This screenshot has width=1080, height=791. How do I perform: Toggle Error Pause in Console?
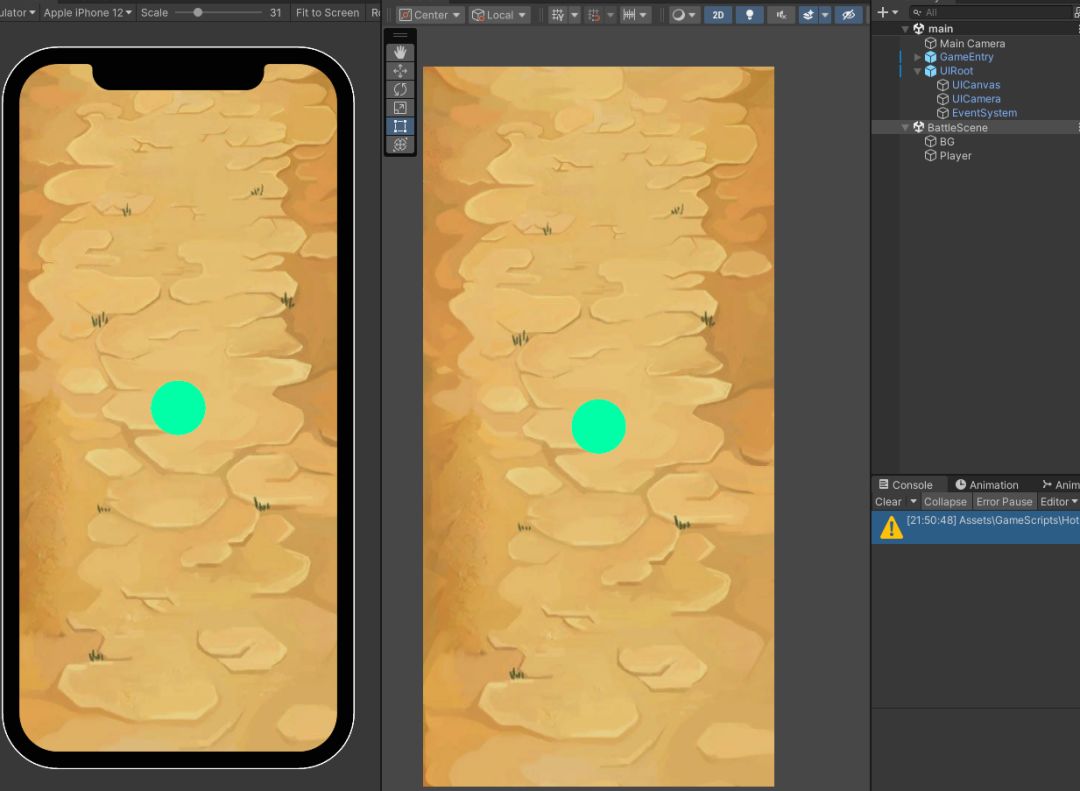(1004, 502)
